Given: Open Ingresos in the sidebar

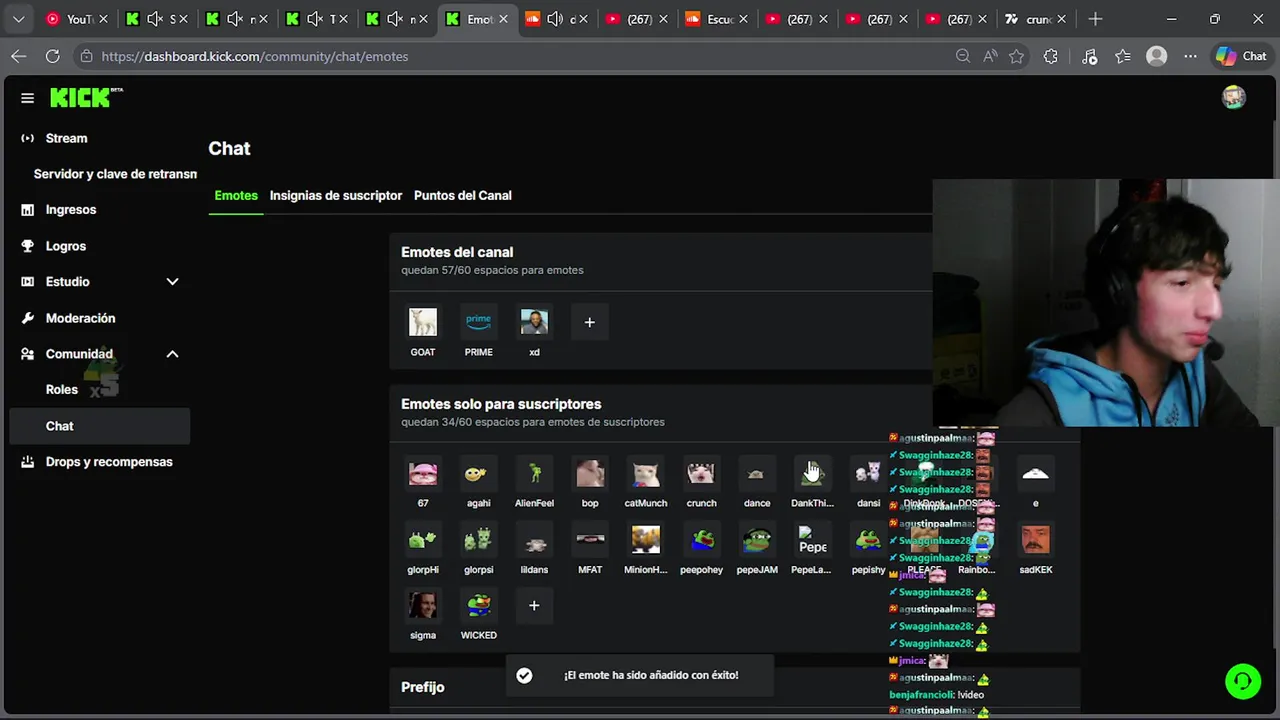Looking at the screenshot, I should [70, 210].
